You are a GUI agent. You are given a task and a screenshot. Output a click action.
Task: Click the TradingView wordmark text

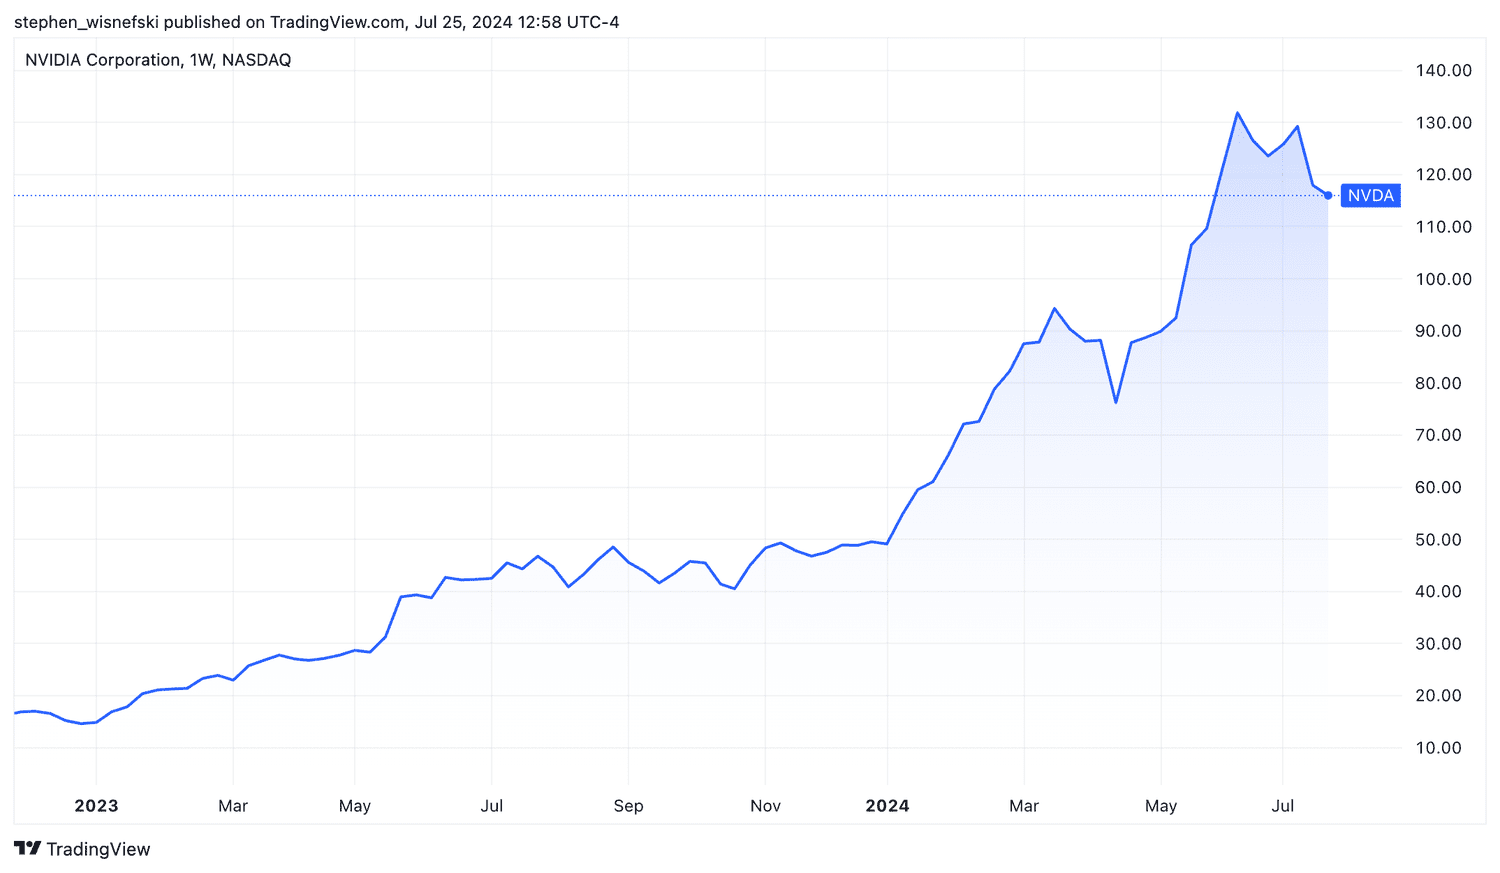tap(98, 849)
